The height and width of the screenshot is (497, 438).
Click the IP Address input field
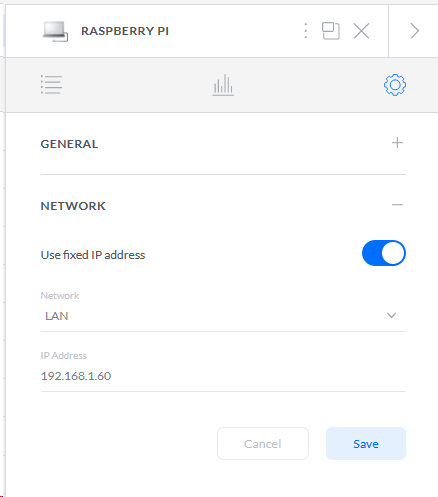point(223,376)
